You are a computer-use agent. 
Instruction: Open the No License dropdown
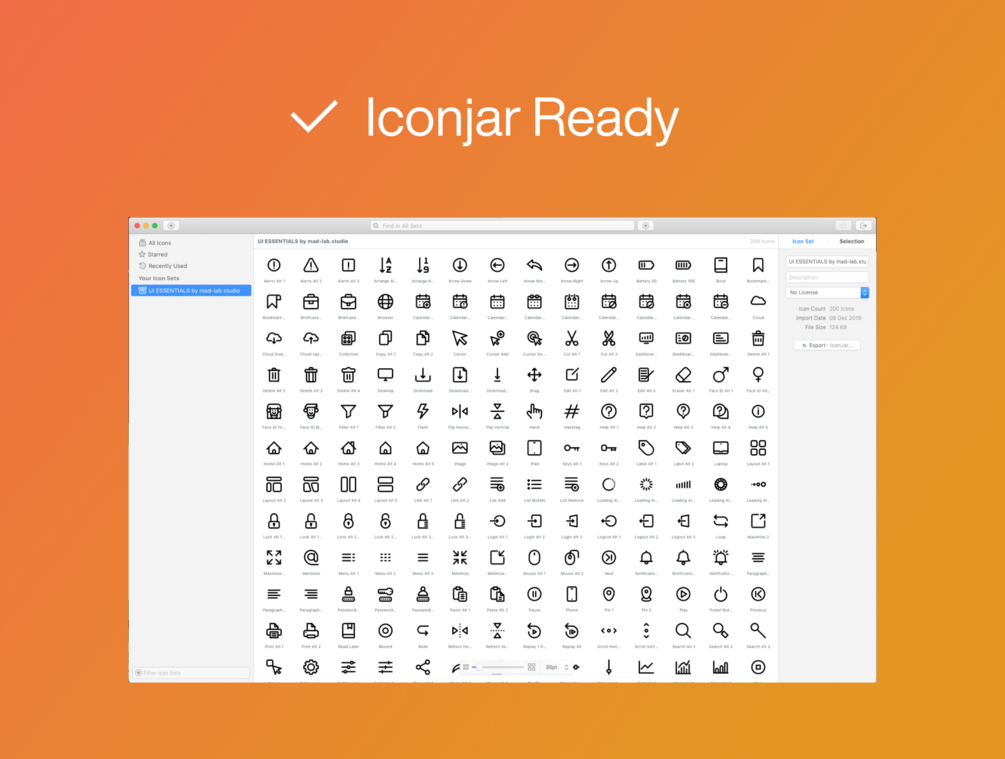click(827, 292)
